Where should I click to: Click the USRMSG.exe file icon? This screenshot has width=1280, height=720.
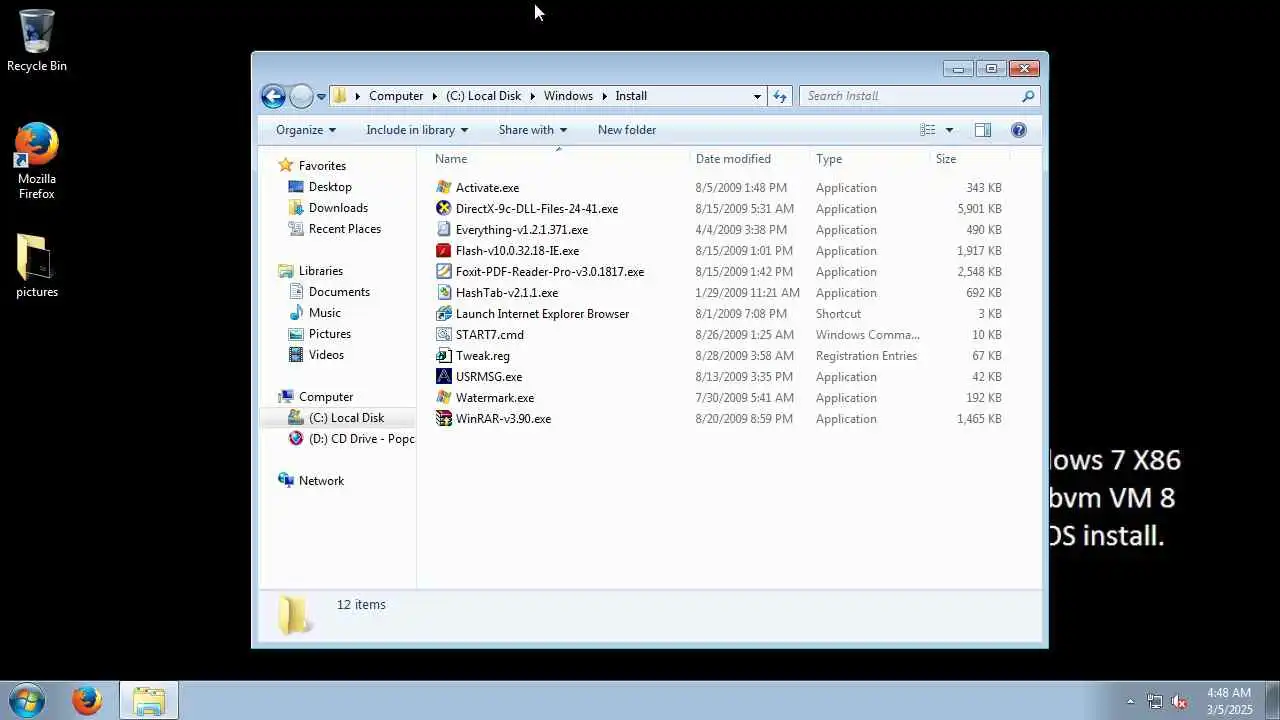(x=444, y=376)
